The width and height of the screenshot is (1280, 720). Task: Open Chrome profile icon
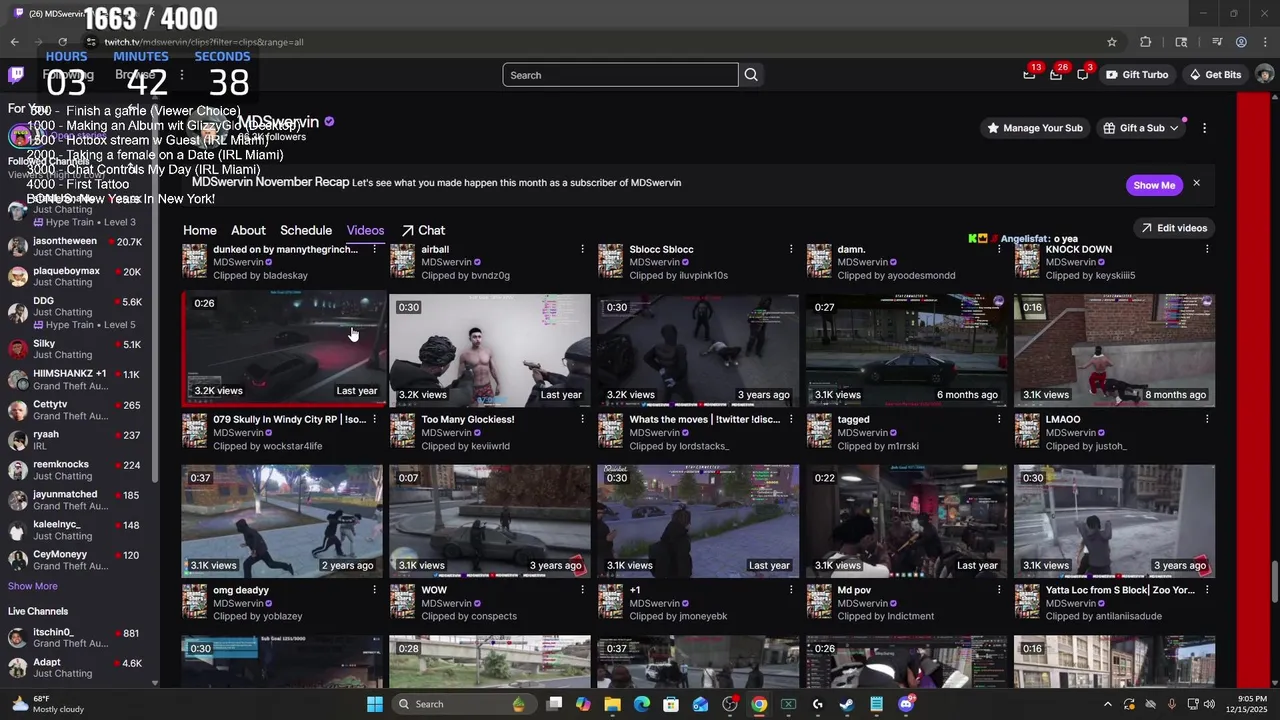[x=1241, y=42]
